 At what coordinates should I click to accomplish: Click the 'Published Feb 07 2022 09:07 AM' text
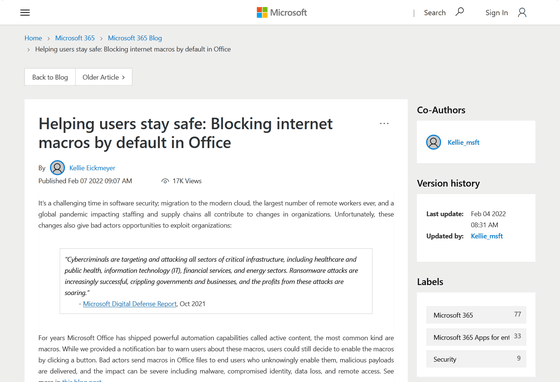[x=85, y=181]
